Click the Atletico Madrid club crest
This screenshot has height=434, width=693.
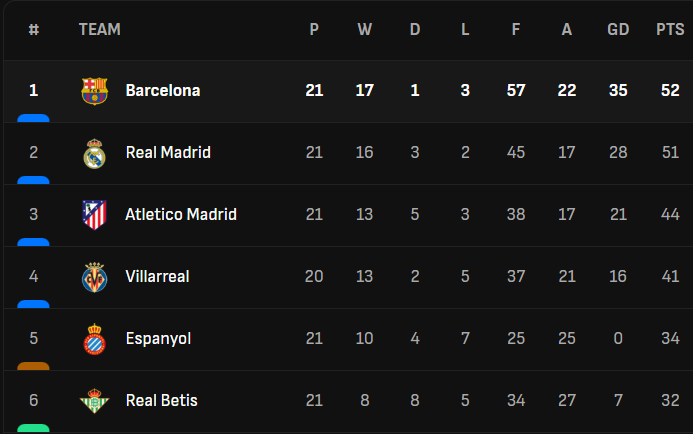click(94, 215)
